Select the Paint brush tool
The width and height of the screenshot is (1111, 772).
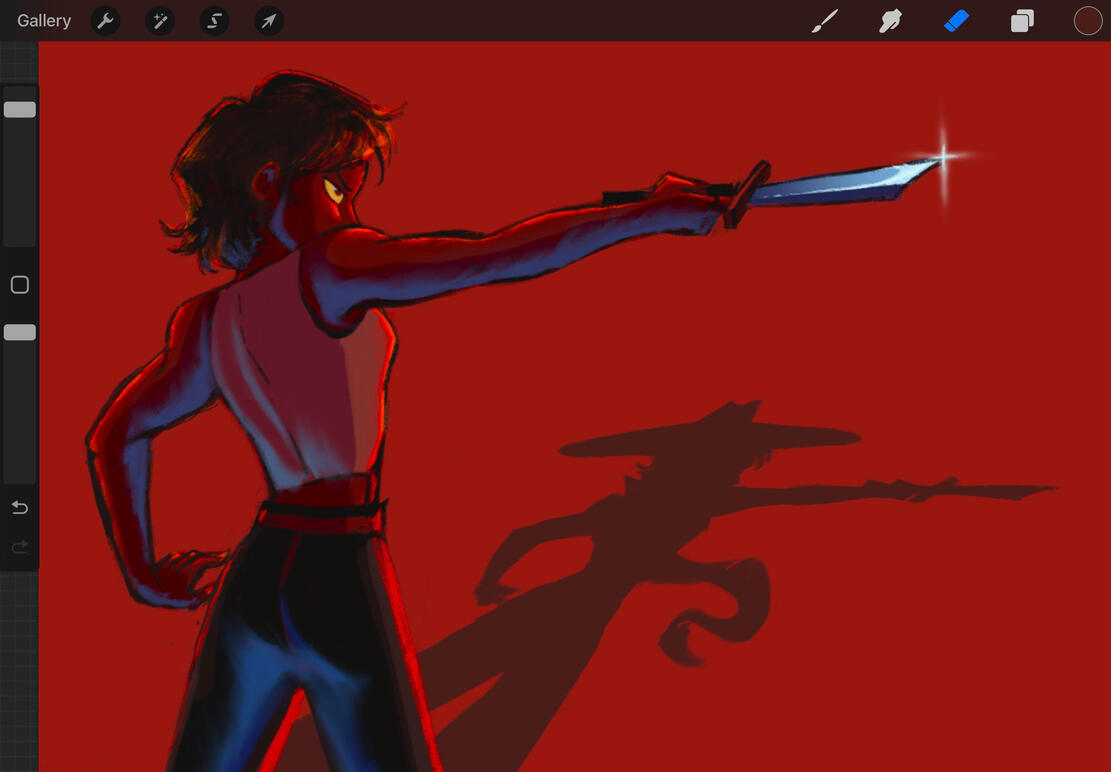pyautogui.click(x=825, y=21)
